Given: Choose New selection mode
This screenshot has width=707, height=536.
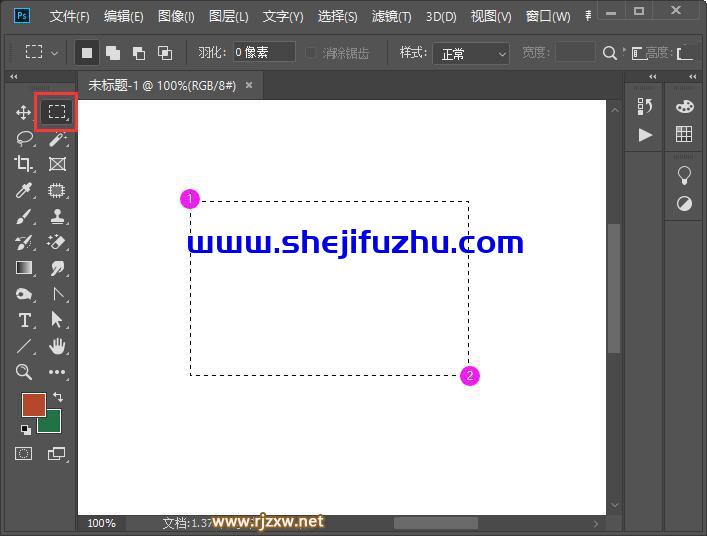Looking at the screenshot, I should (87, 53).
